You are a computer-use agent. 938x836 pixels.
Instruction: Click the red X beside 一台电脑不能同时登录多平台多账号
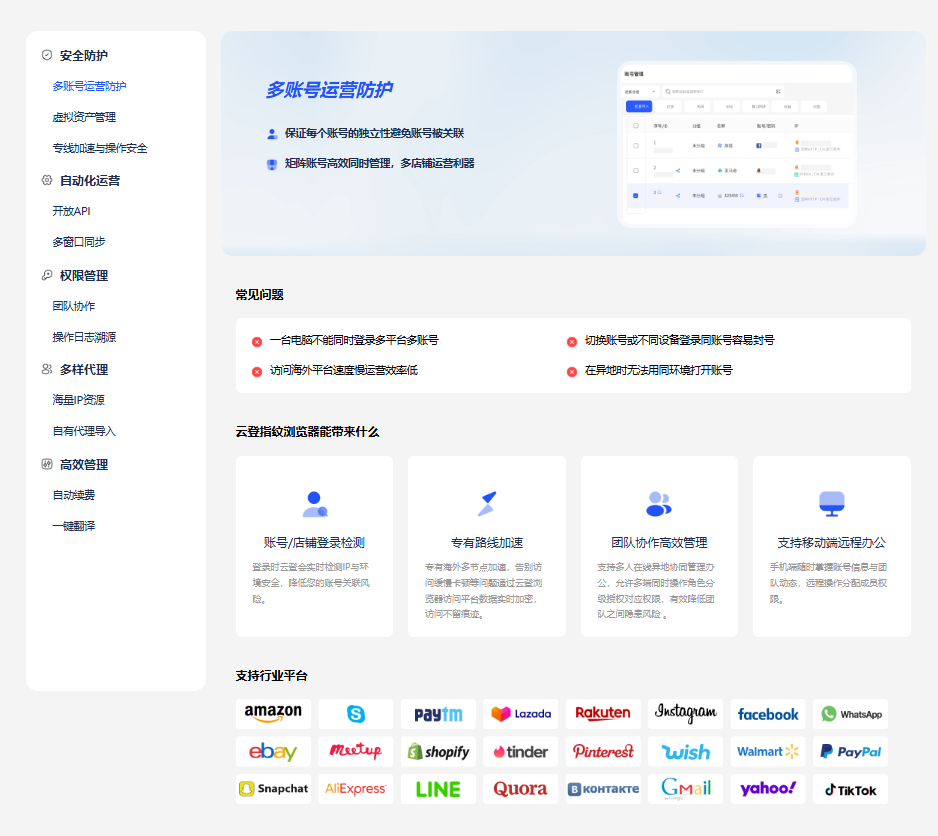257,342
